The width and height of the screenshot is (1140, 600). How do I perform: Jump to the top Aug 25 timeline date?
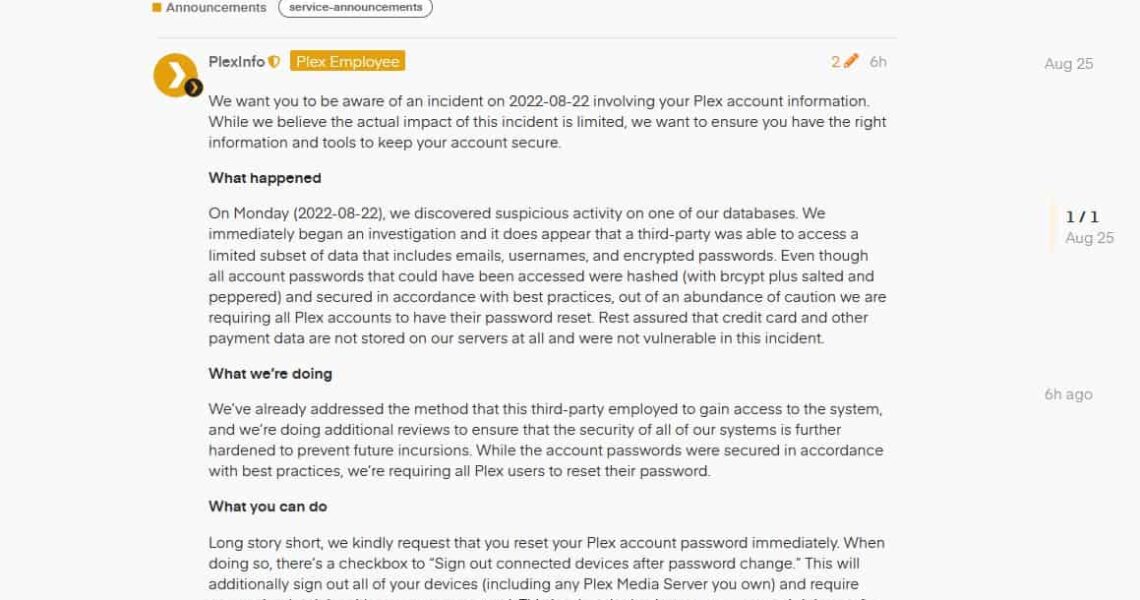pyautogui.click(x=1068, y=64)
